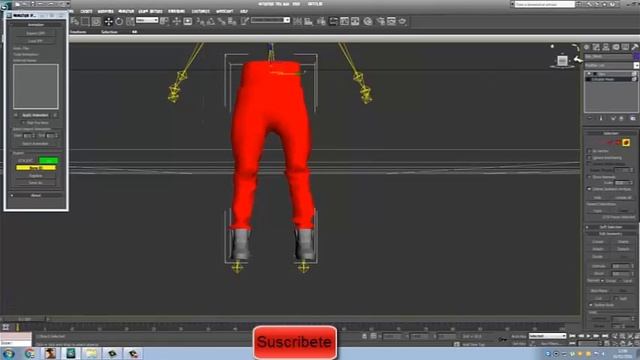The image size is (640, 360).
Task: Click Configure Modifier Sets icon
Action: [633, 118]
